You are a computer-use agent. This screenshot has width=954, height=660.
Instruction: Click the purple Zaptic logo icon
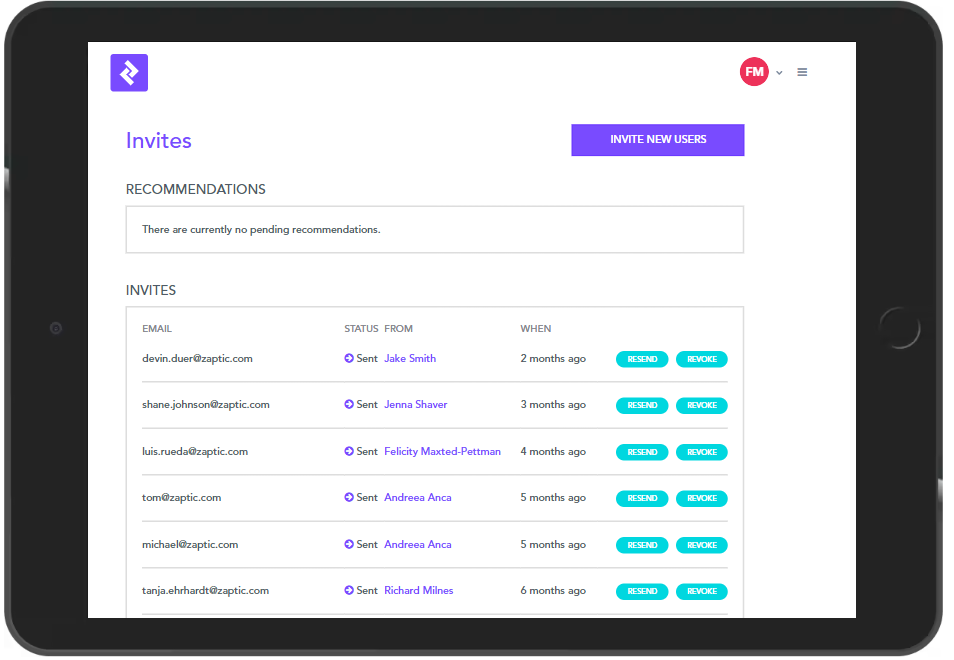[129, 73]
